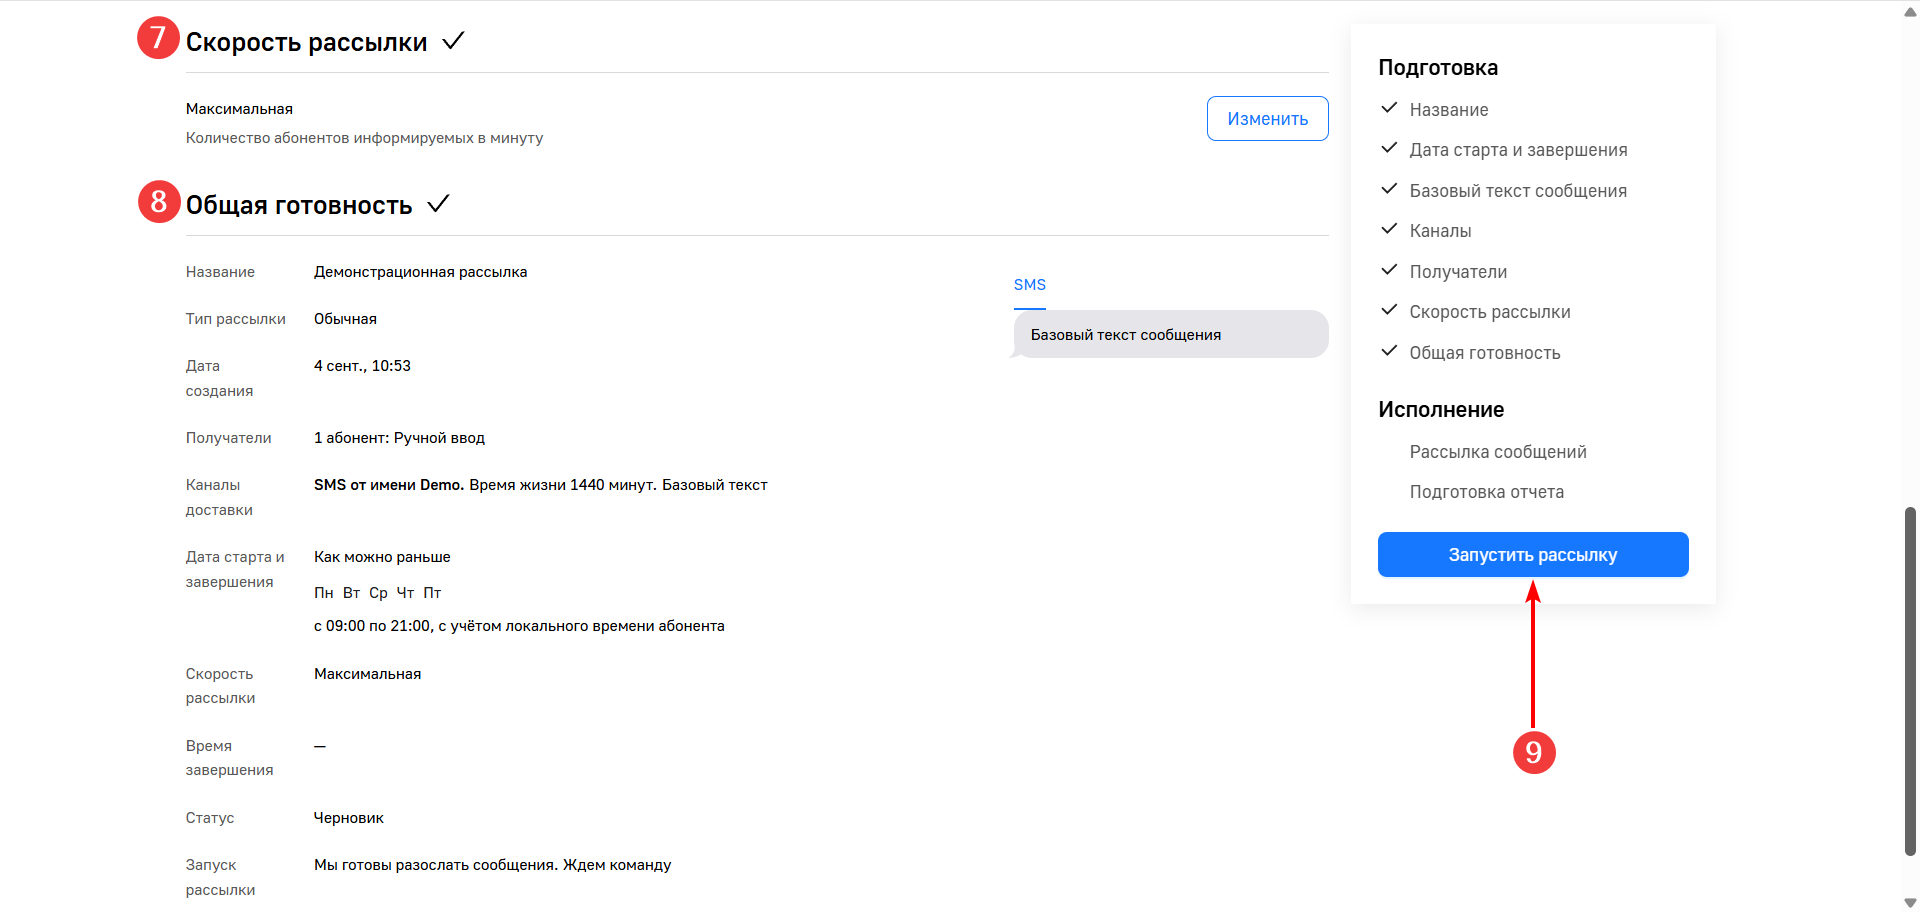Click the red step 7 badge
1920x912 pixels.
coord(158,38)
